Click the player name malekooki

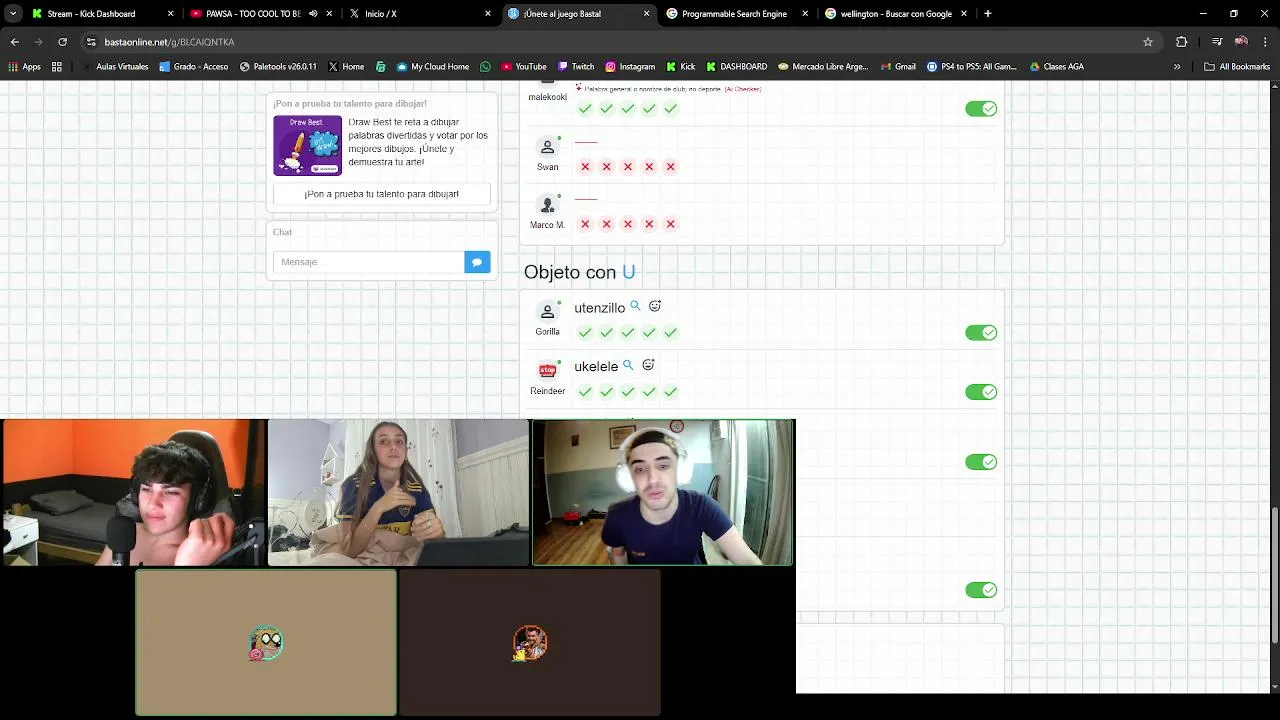(x=547, y=97)
